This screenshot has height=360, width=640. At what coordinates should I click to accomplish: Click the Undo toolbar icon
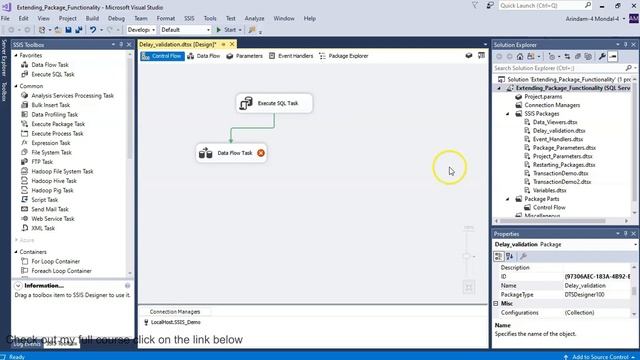click(x=93, y=30)
